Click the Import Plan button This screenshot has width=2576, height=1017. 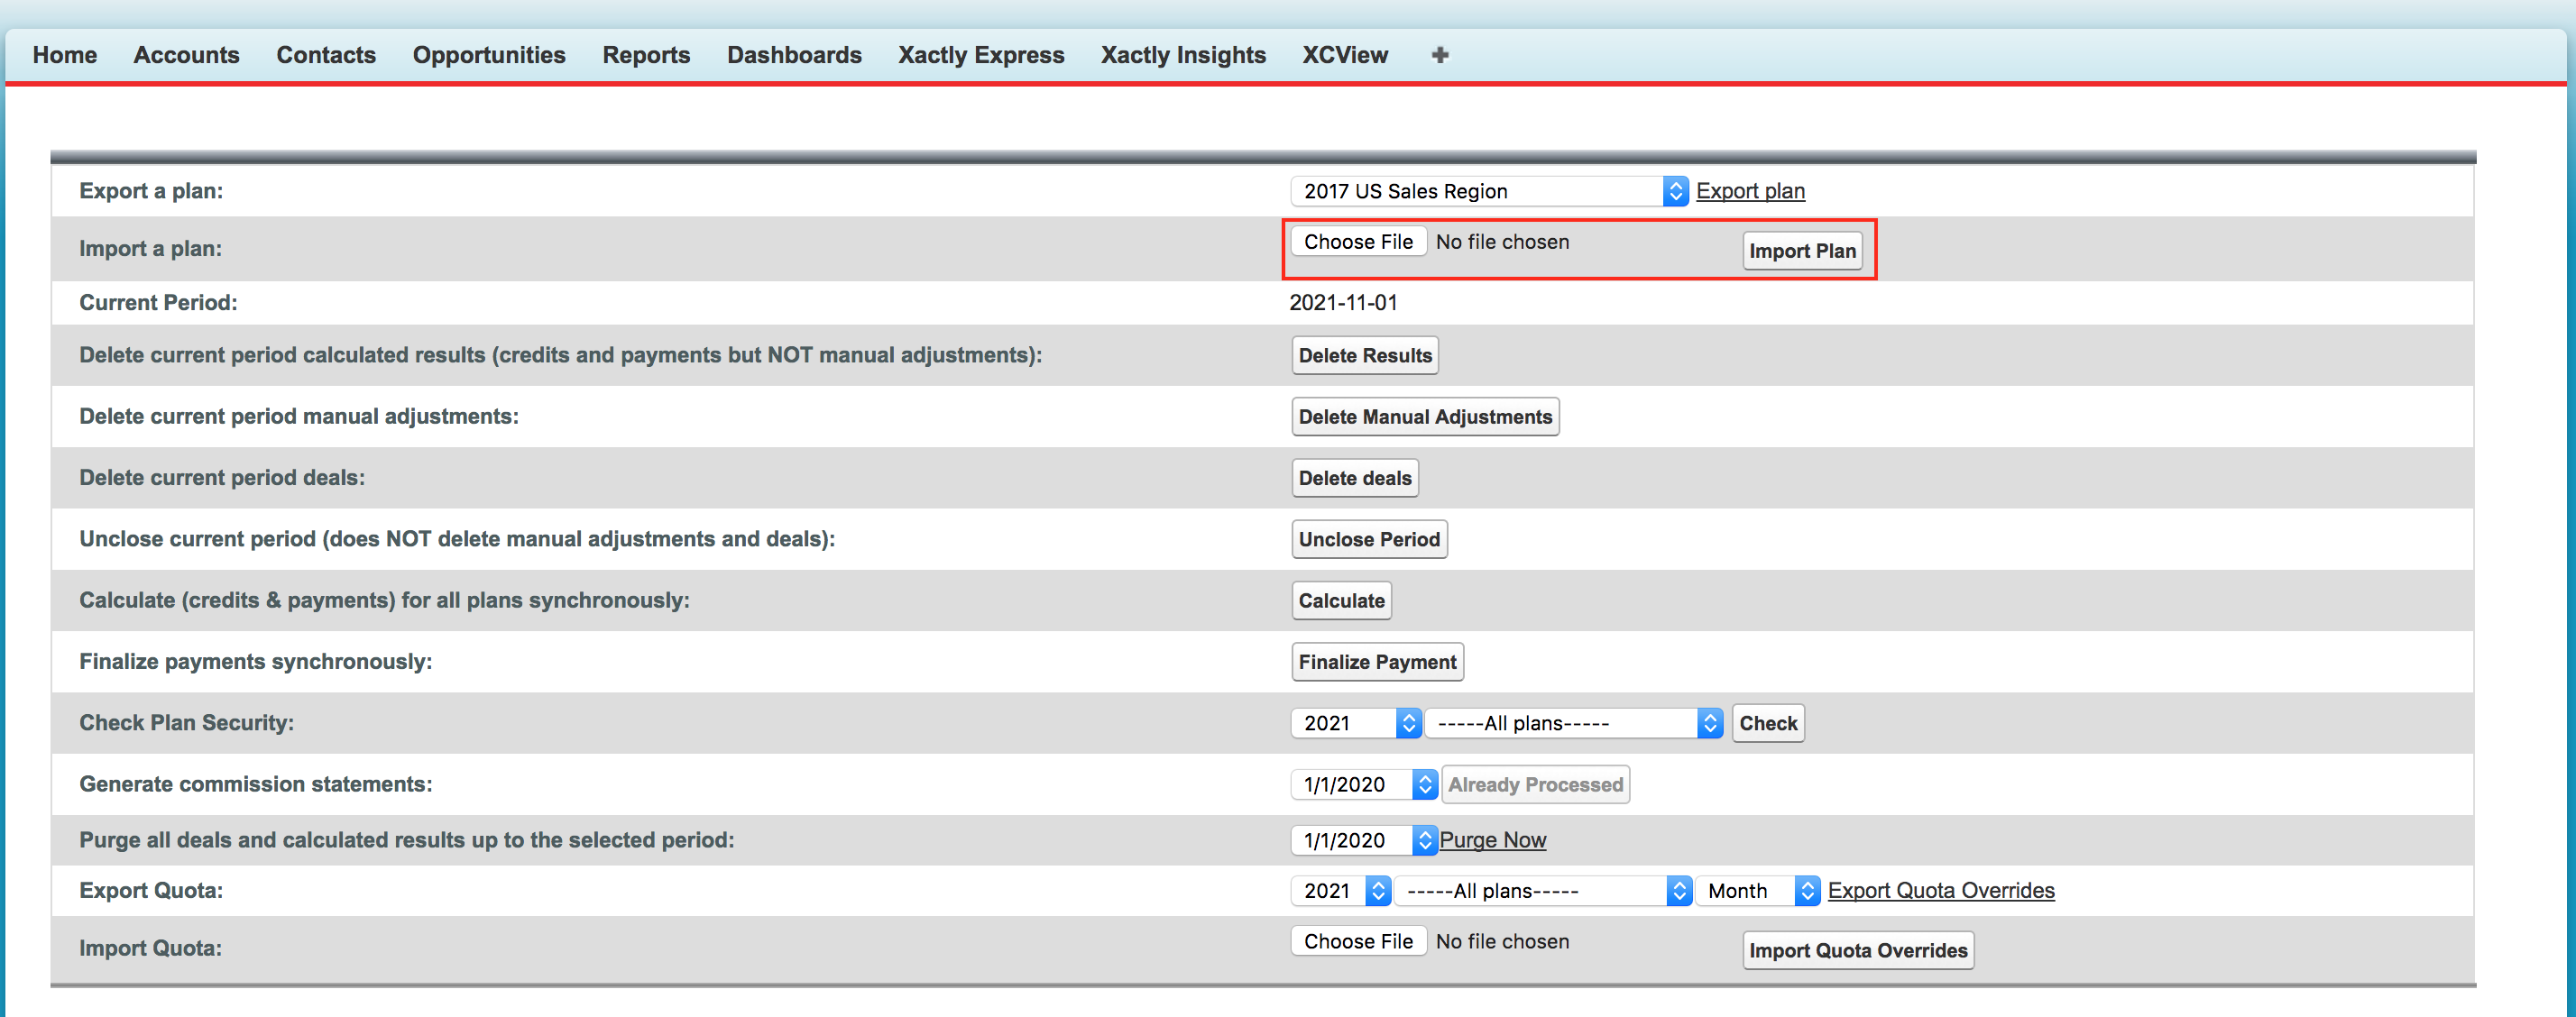point(1802,251)
